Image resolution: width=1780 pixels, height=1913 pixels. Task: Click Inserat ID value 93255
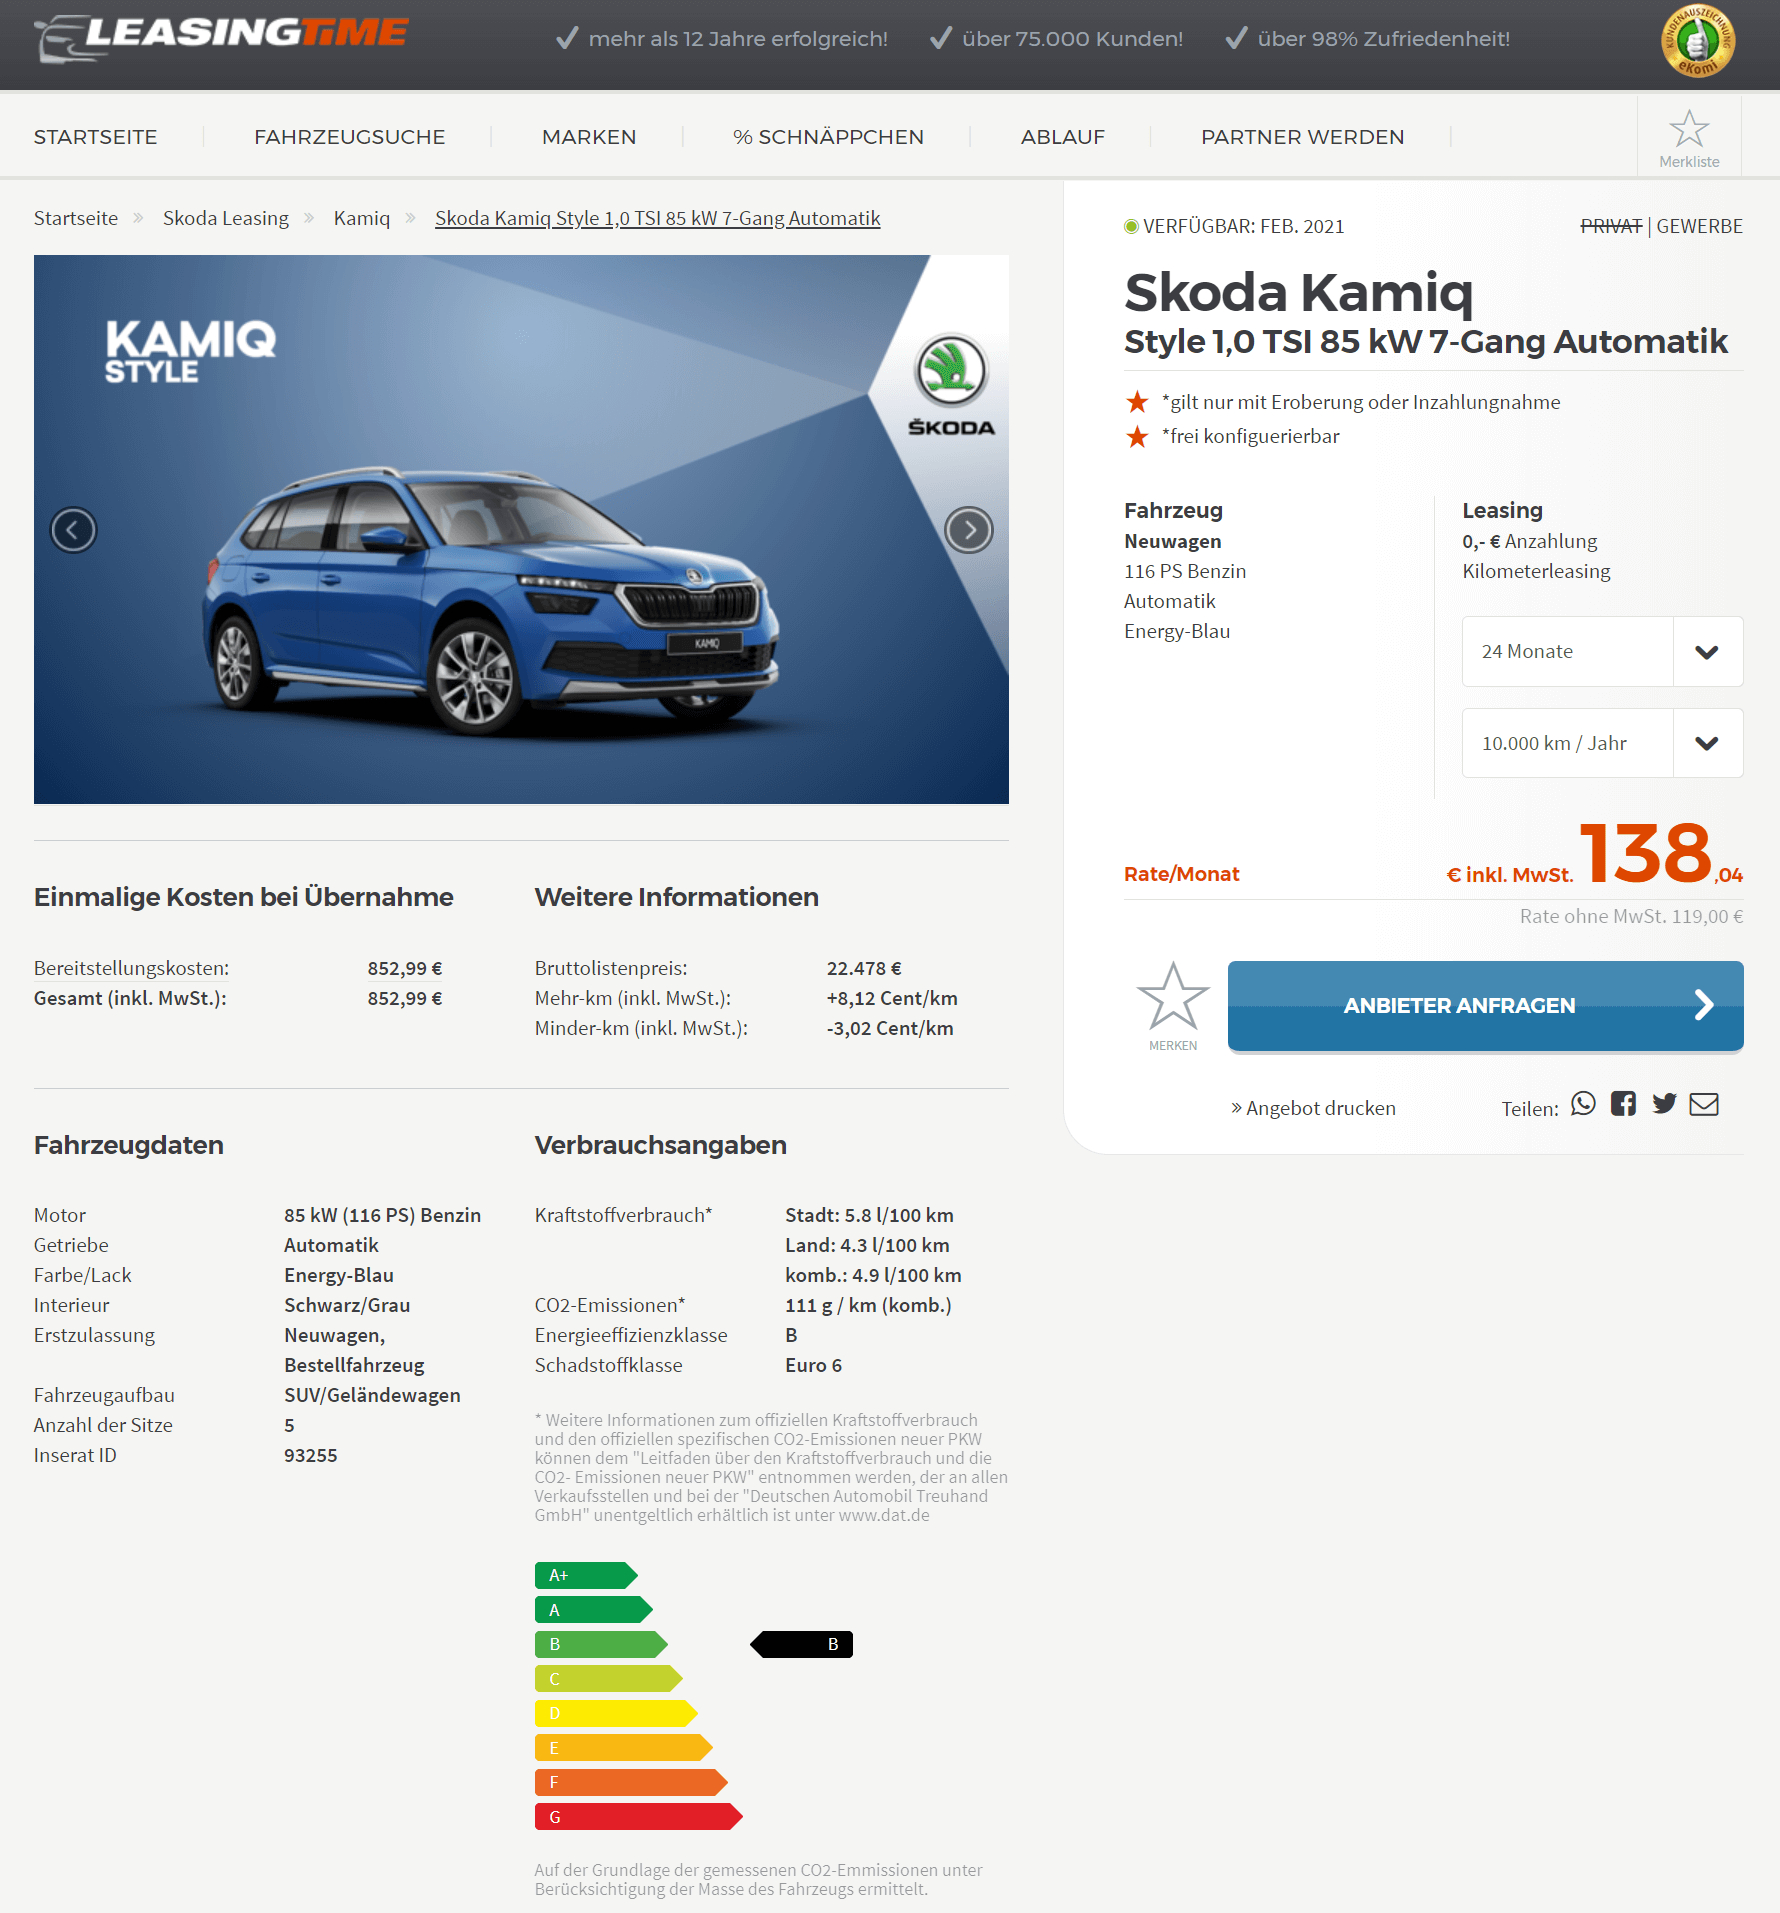point(311,1455)
